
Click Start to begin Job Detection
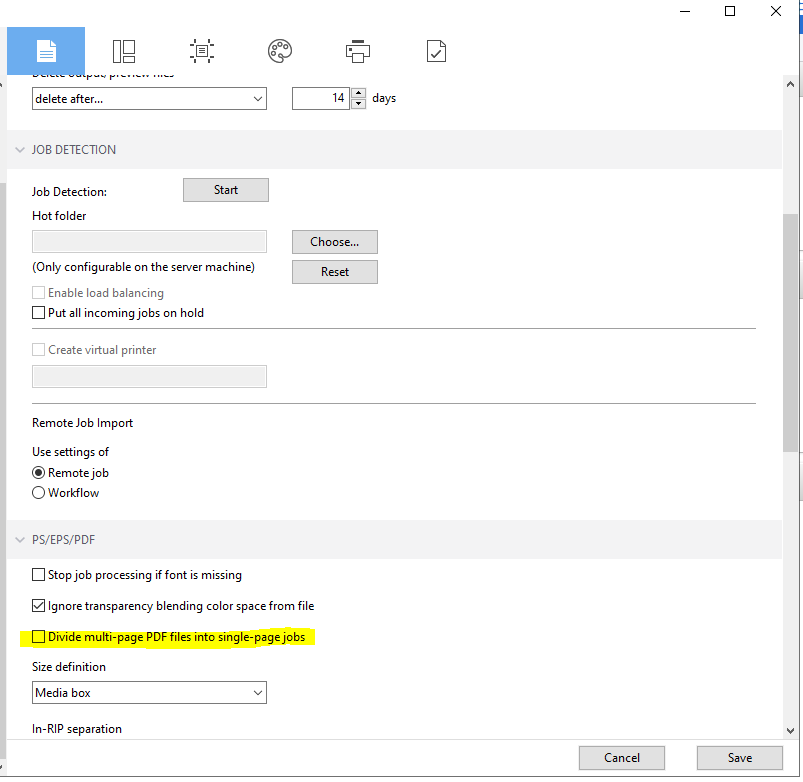coord(225,189)
